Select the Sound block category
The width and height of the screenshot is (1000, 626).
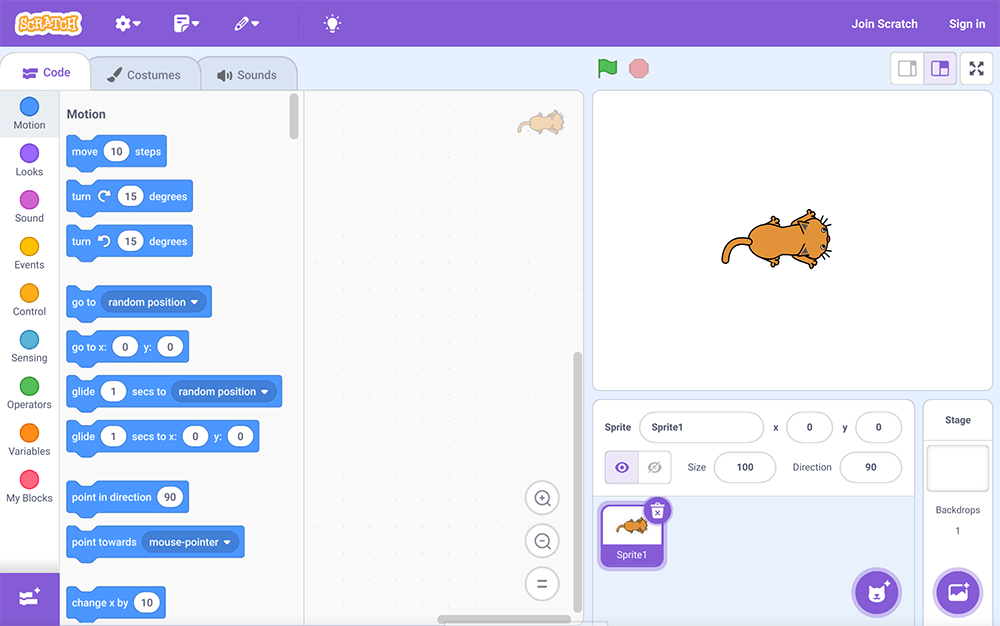pos(29,207)
